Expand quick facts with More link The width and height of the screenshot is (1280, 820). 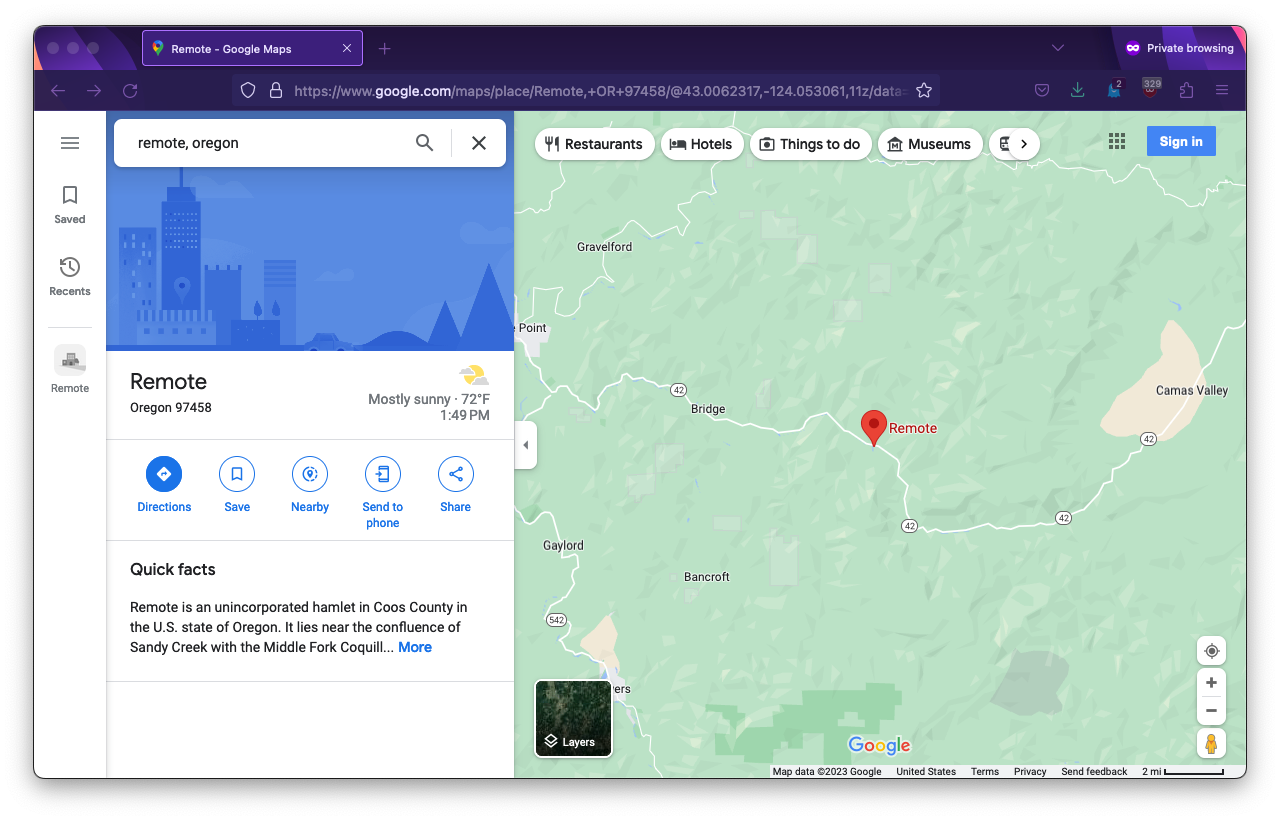[415, 647]
